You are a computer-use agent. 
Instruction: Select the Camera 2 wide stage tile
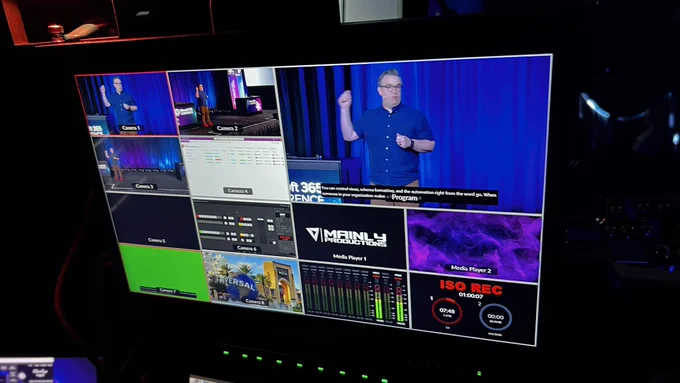(x=224, y=103)
